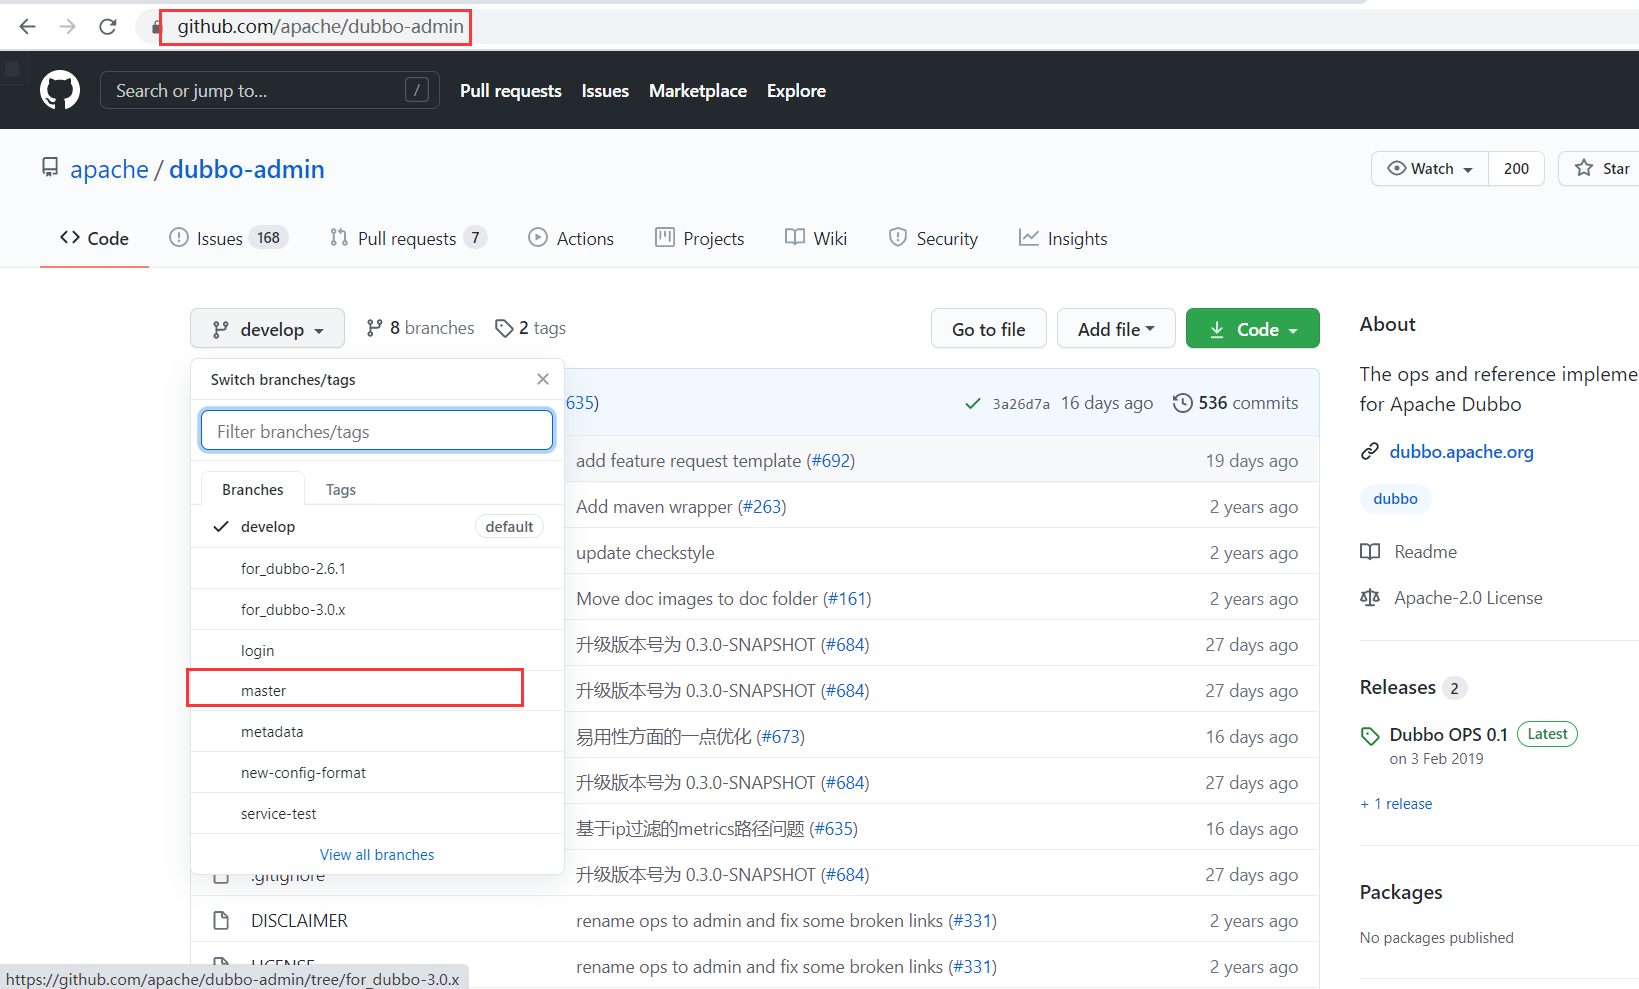1639x989 pixels.
Task: Switch to new-config-format branch
Action: pyautogui.click(x=377, y=773)
